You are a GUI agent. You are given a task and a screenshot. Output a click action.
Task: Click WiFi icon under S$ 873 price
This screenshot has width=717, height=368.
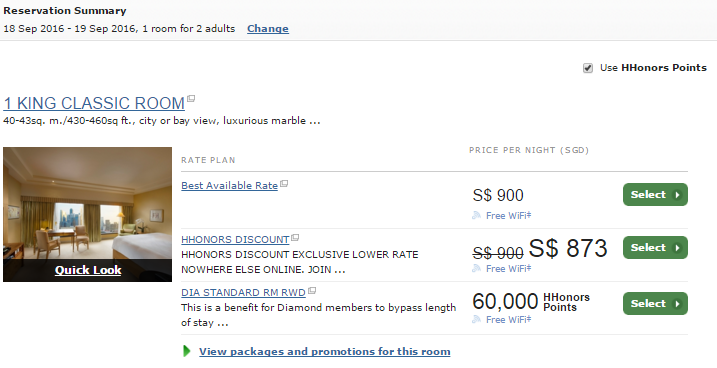476,268
